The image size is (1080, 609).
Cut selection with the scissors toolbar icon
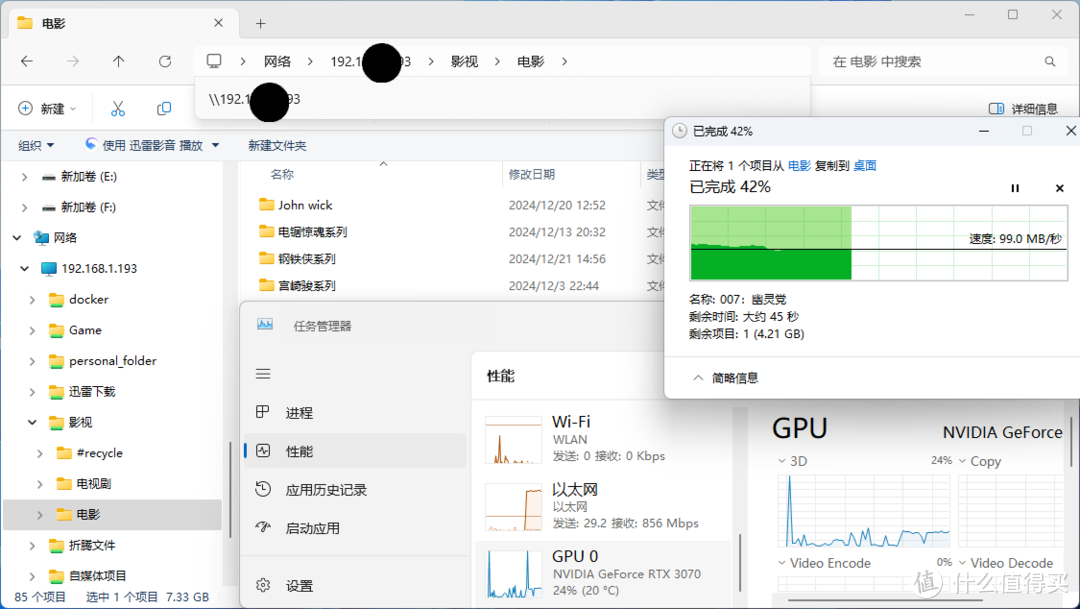pos(117,107)
